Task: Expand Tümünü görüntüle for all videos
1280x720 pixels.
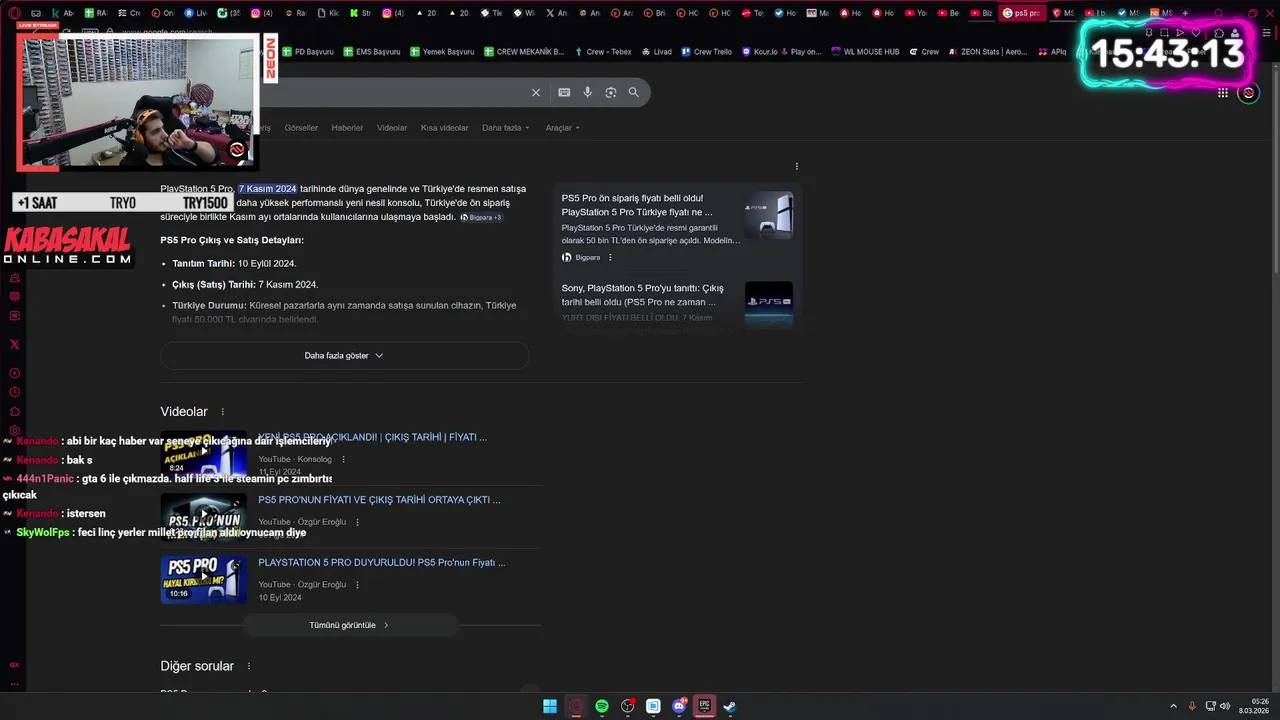Action: coord(350,625)
